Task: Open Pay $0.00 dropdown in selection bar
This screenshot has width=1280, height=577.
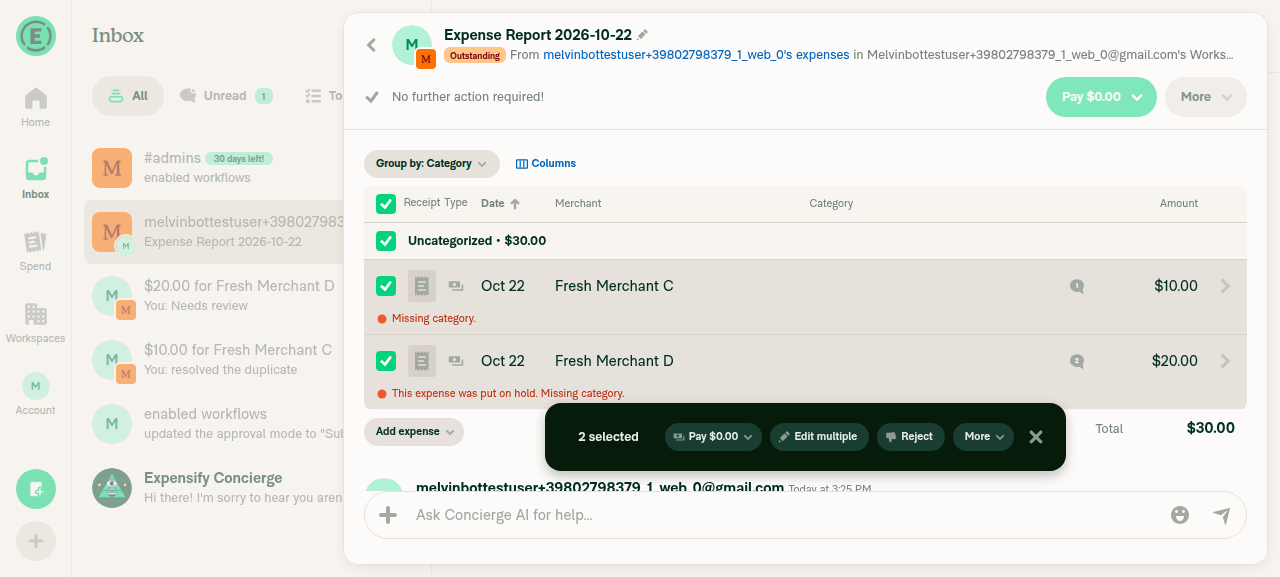Action: 714,437
